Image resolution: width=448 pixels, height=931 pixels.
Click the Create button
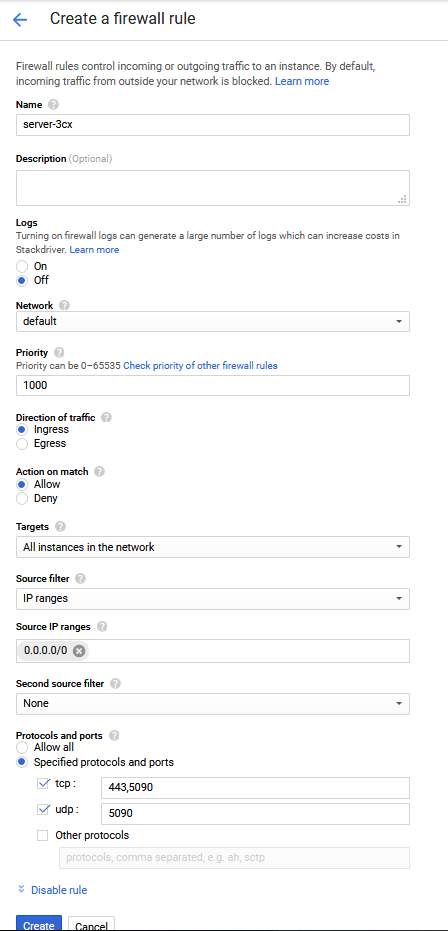[39, 924]
